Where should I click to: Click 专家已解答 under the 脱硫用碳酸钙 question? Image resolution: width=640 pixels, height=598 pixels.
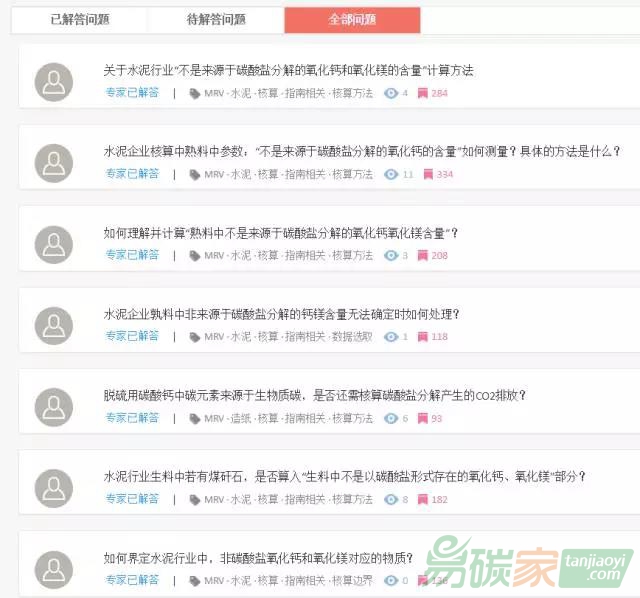tap(132, 418)
